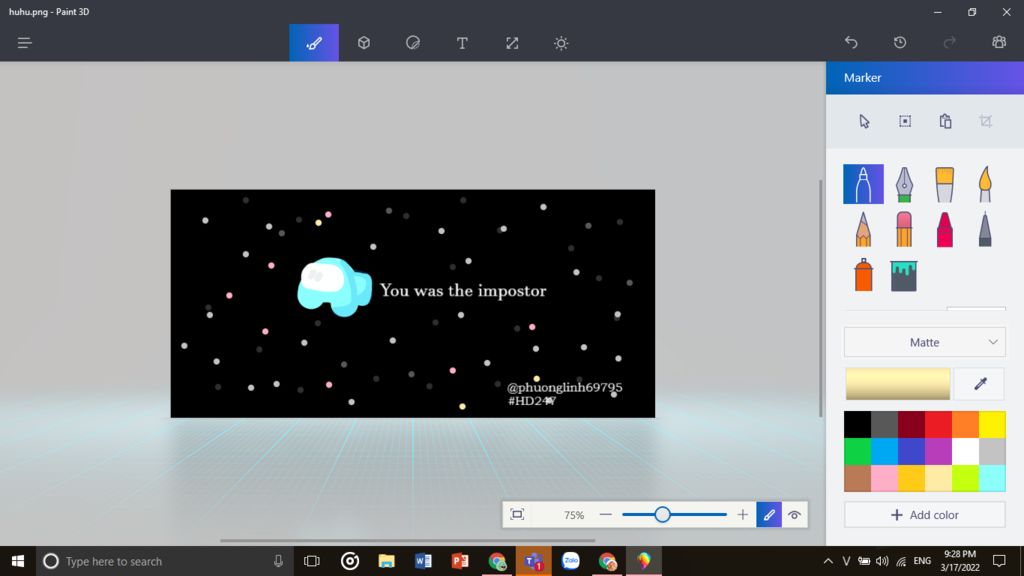The width and height of the screenshot is (1024, 576).
Task: Activate the Eyedropper color picker
Action: click(980, 383)
